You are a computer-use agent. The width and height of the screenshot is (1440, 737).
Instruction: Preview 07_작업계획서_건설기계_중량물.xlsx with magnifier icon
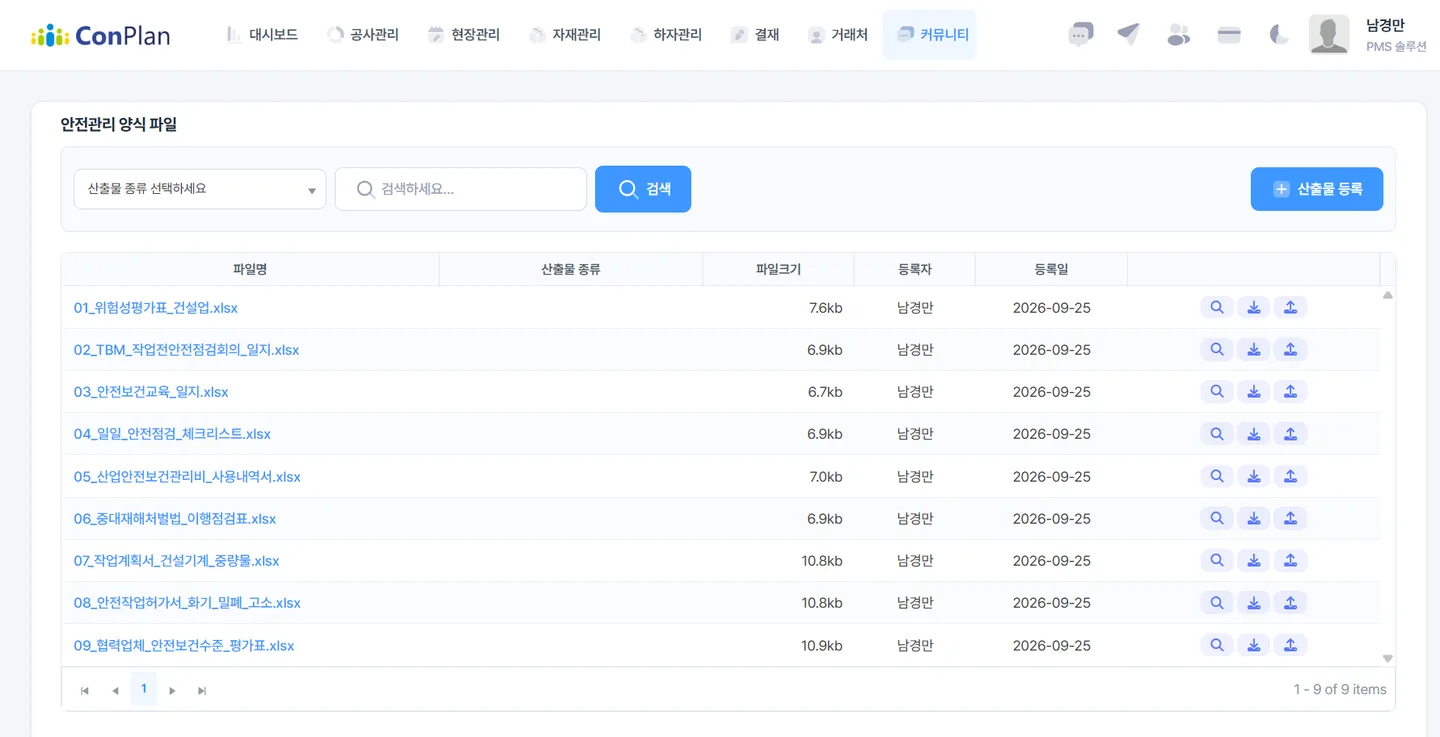[x=1217, y=561]
